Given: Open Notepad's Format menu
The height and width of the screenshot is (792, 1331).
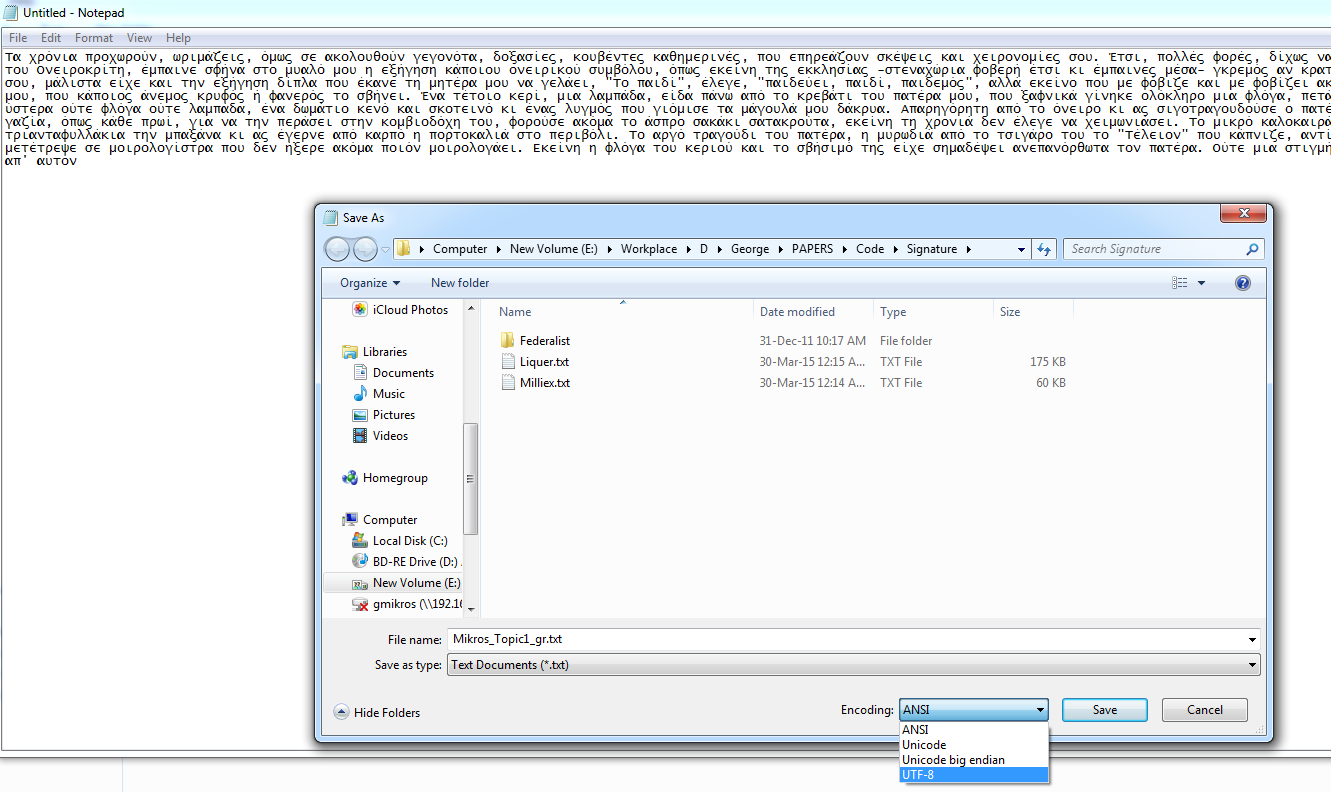Looking at the screenshot, I should click(94, 38).
